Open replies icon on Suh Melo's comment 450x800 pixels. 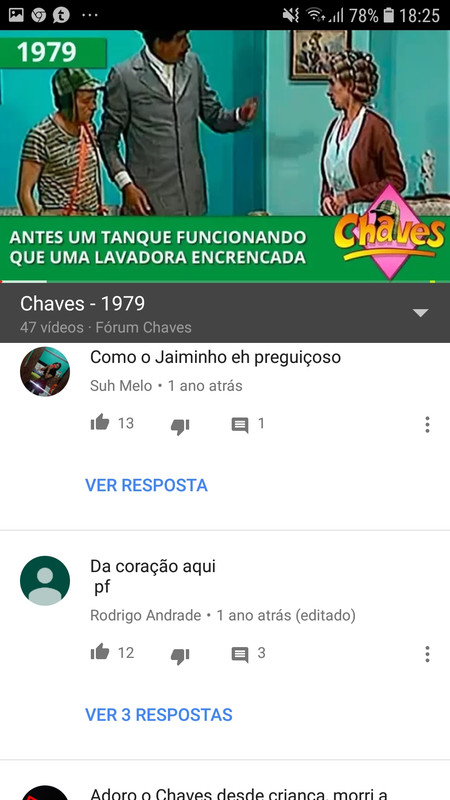coord(240,425)
